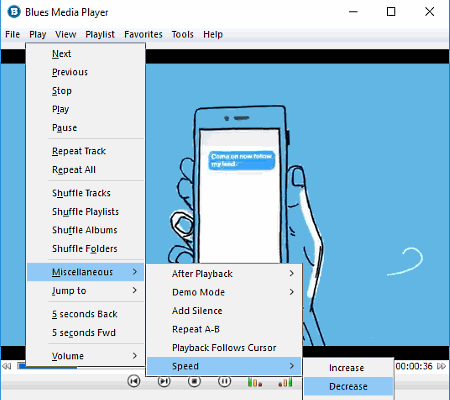
Task: Click the rewind double-arrow icon beside seek bar
Action: tap(7, 366)
